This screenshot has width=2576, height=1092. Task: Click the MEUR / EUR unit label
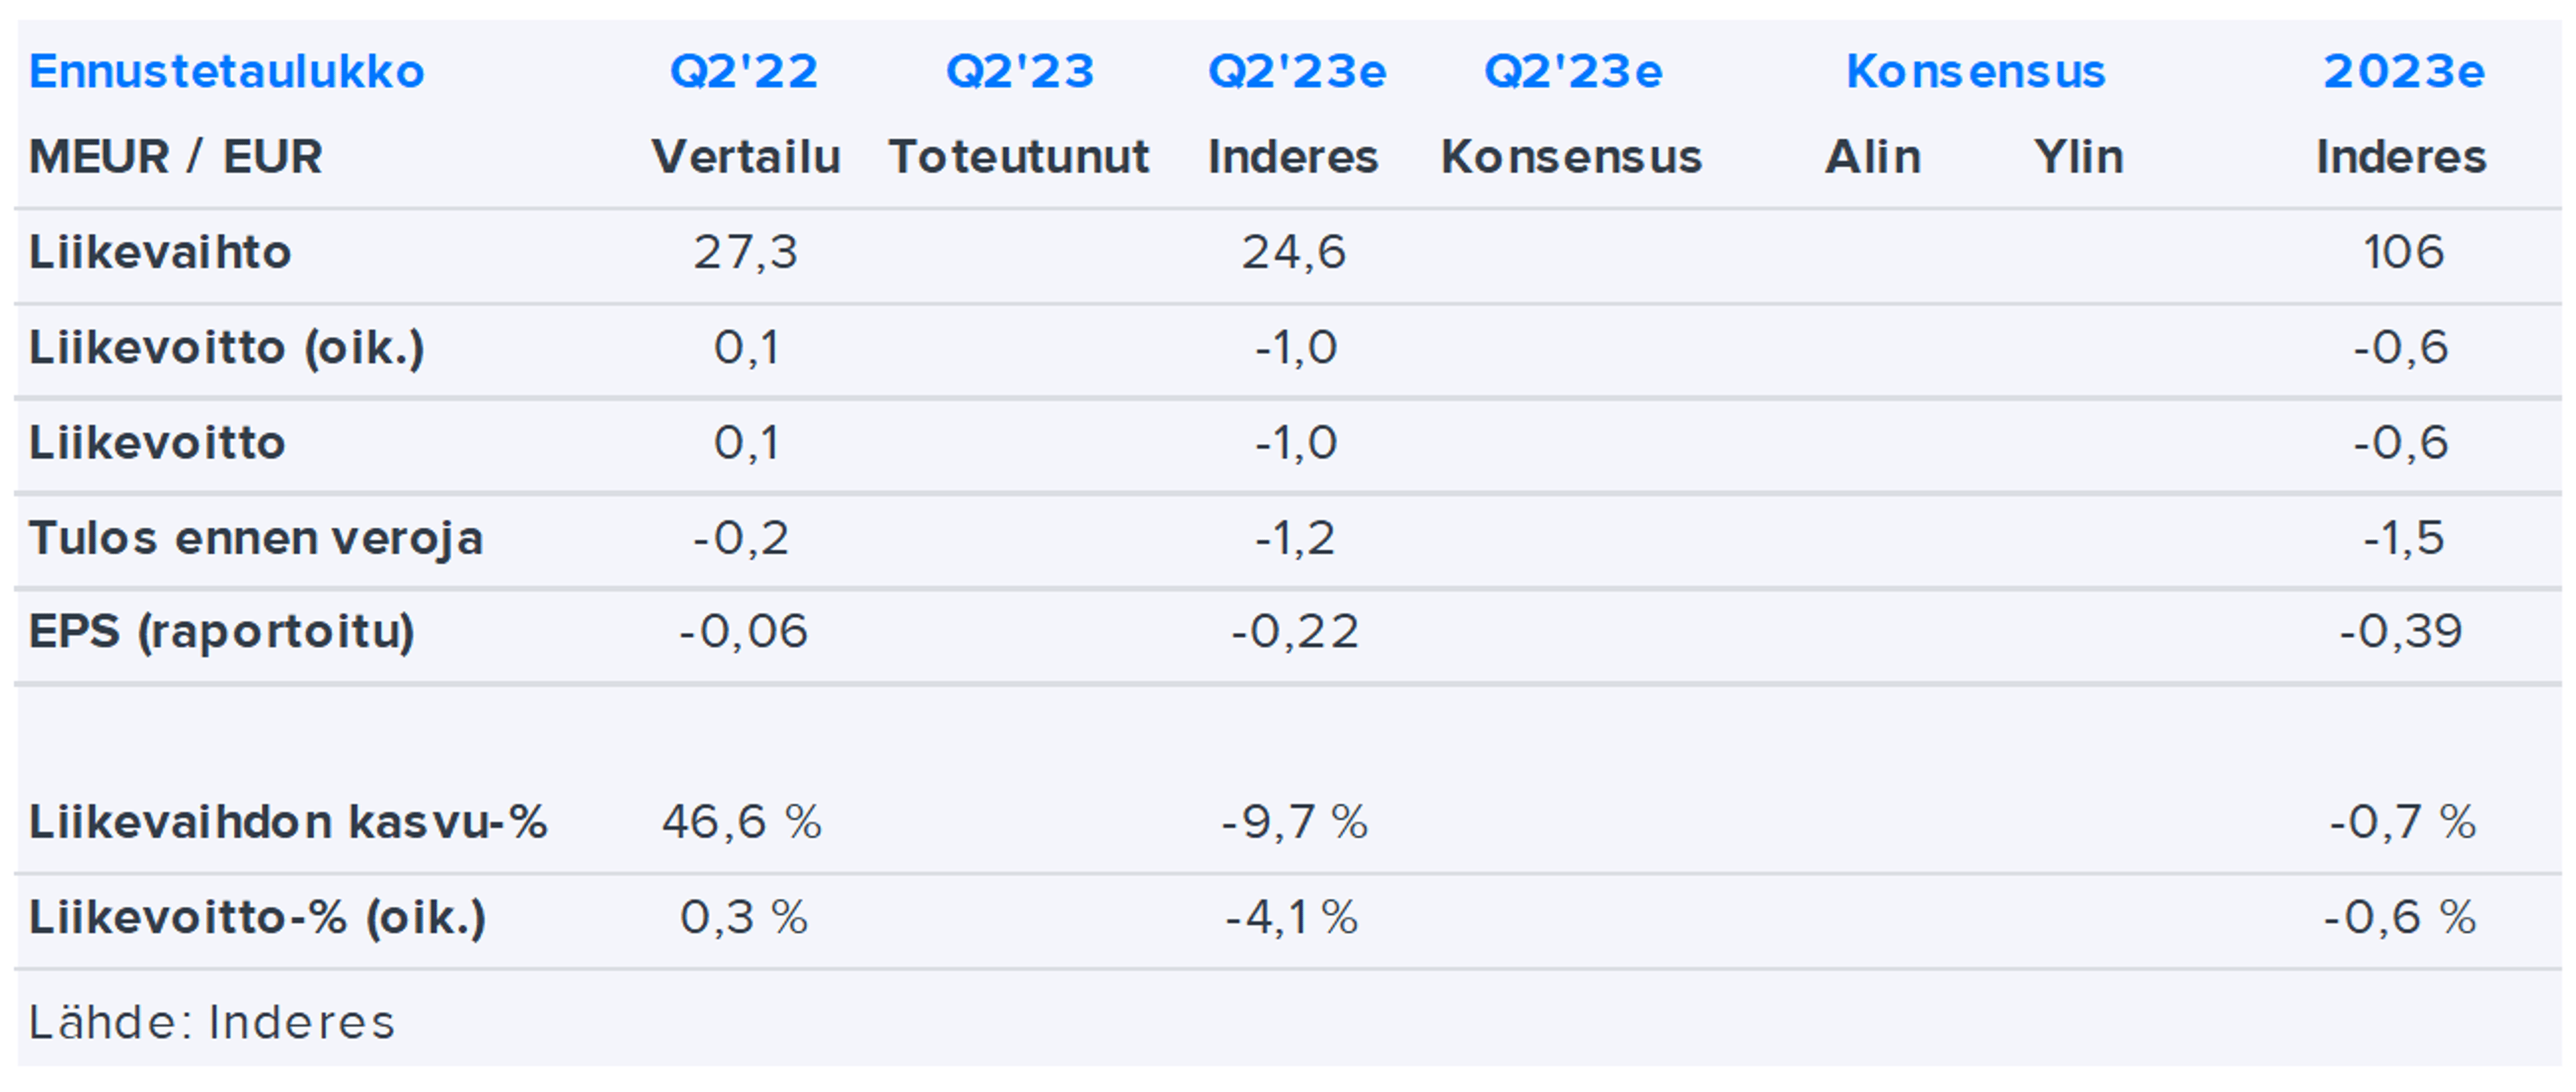click(176, 157)
